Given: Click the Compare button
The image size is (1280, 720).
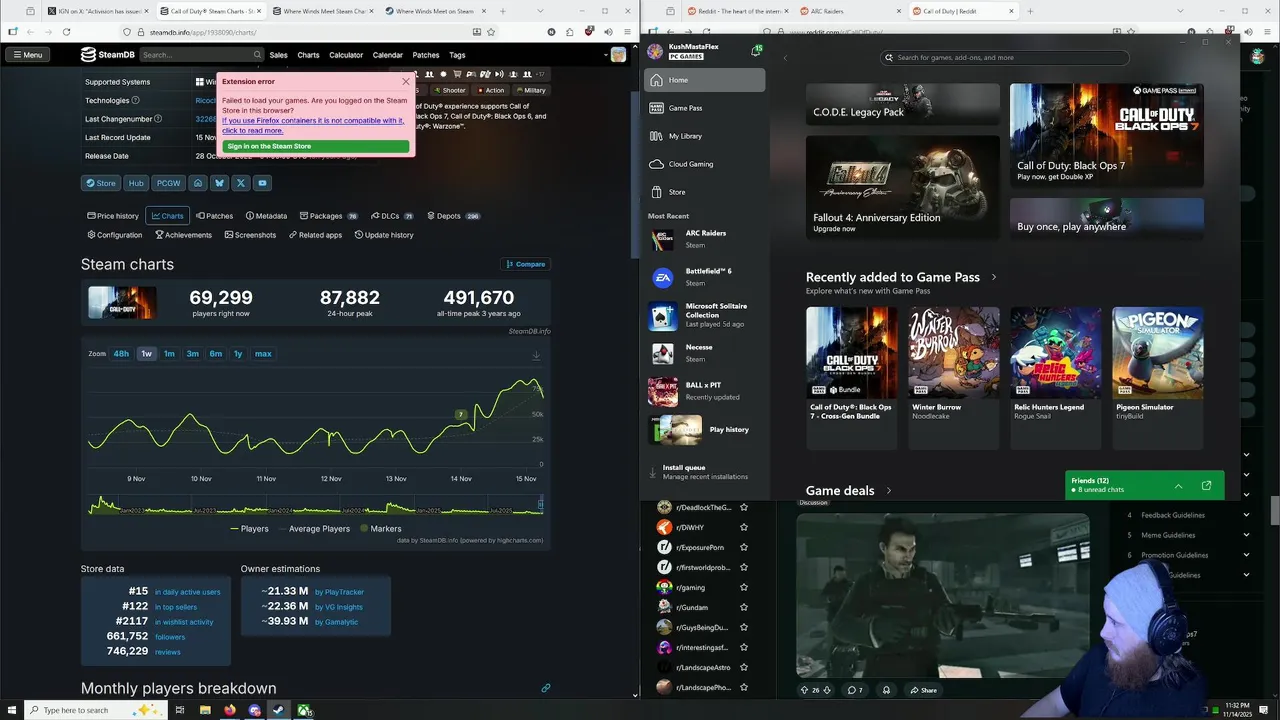Looking at the screenshot, I should click(x=526, y=264).
